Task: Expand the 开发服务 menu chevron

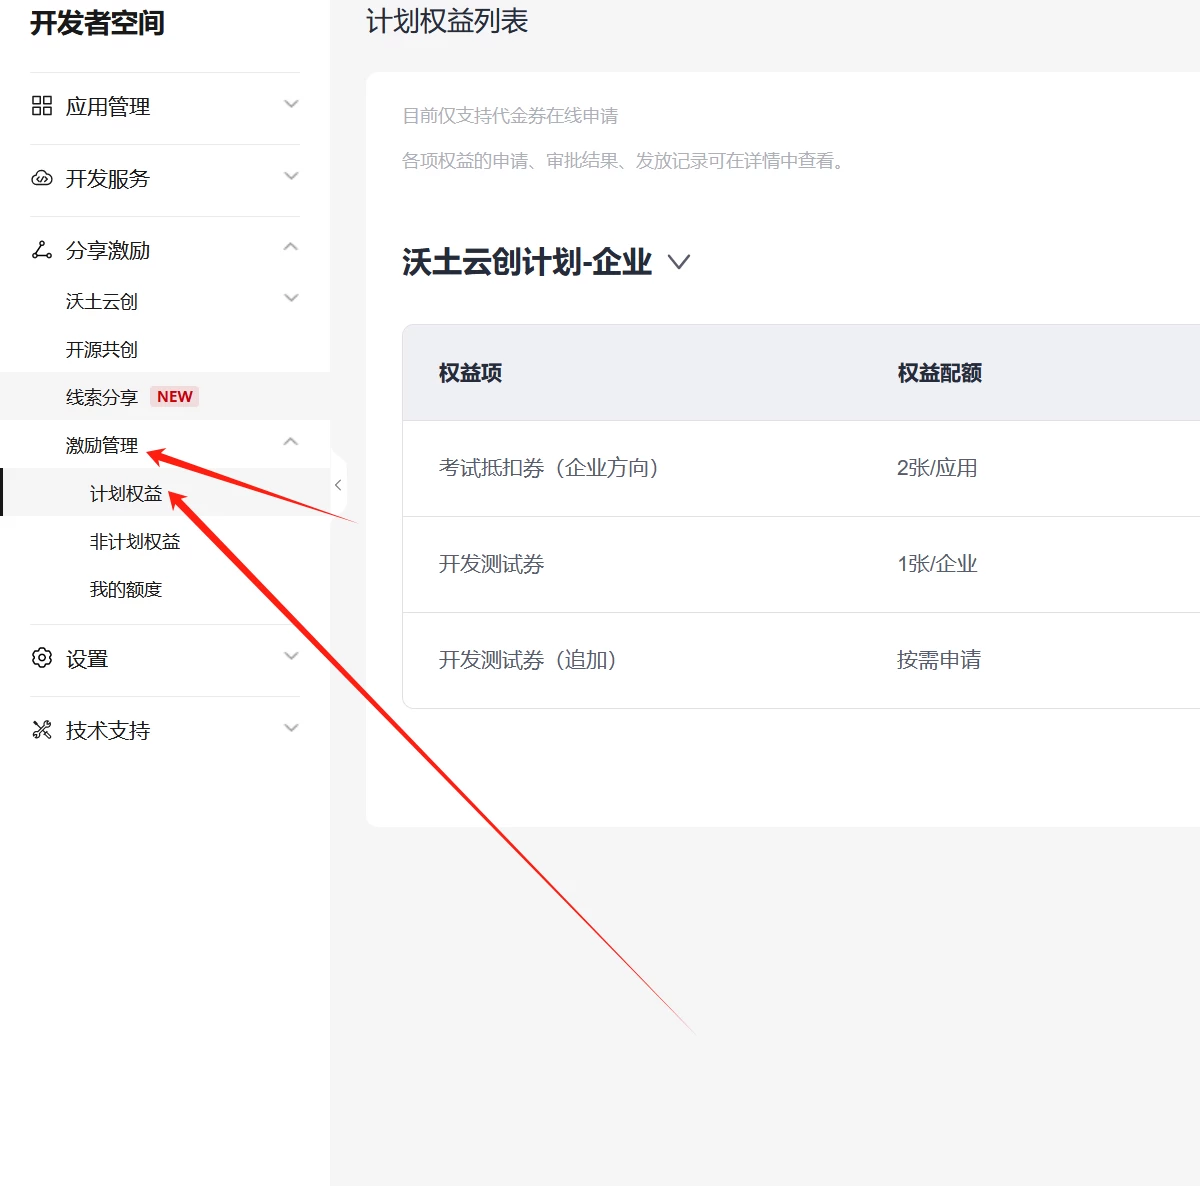Action: click(291, 176)
